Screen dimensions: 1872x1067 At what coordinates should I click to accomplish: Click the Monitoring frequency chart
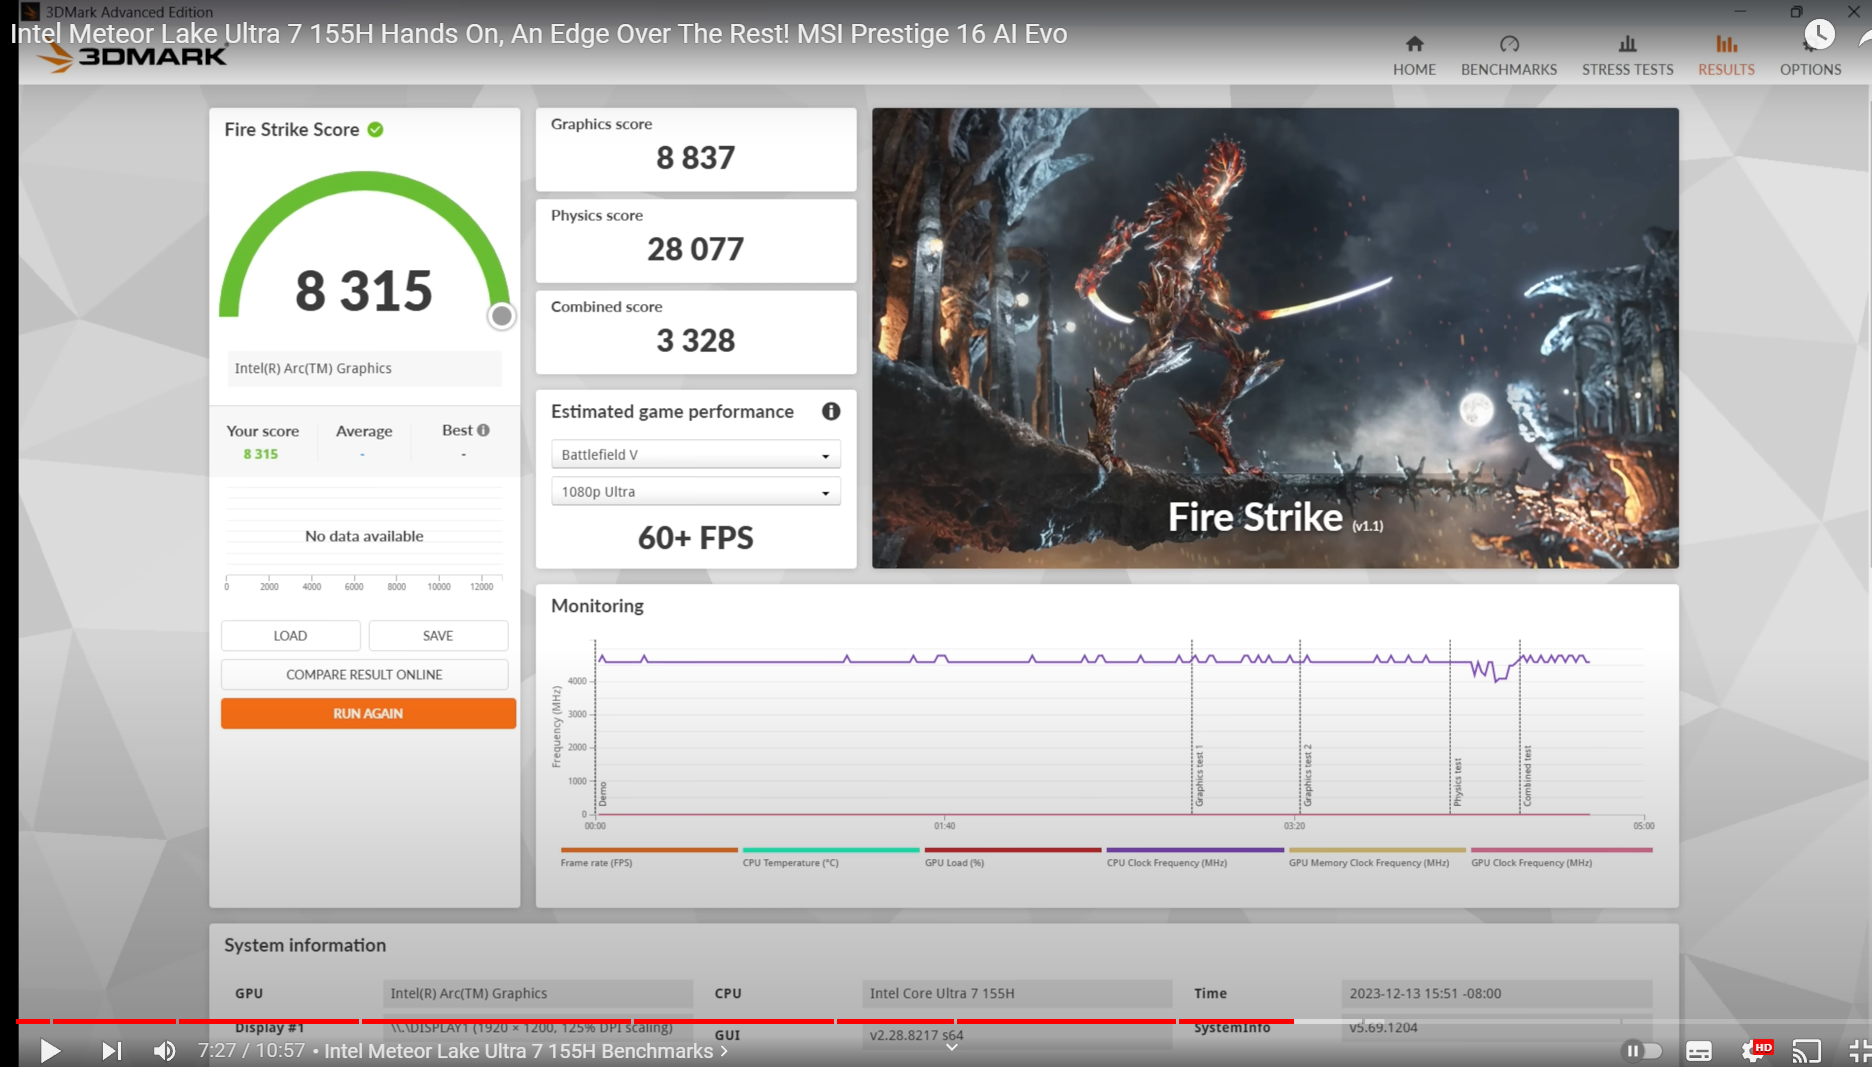coord(1118,729)
